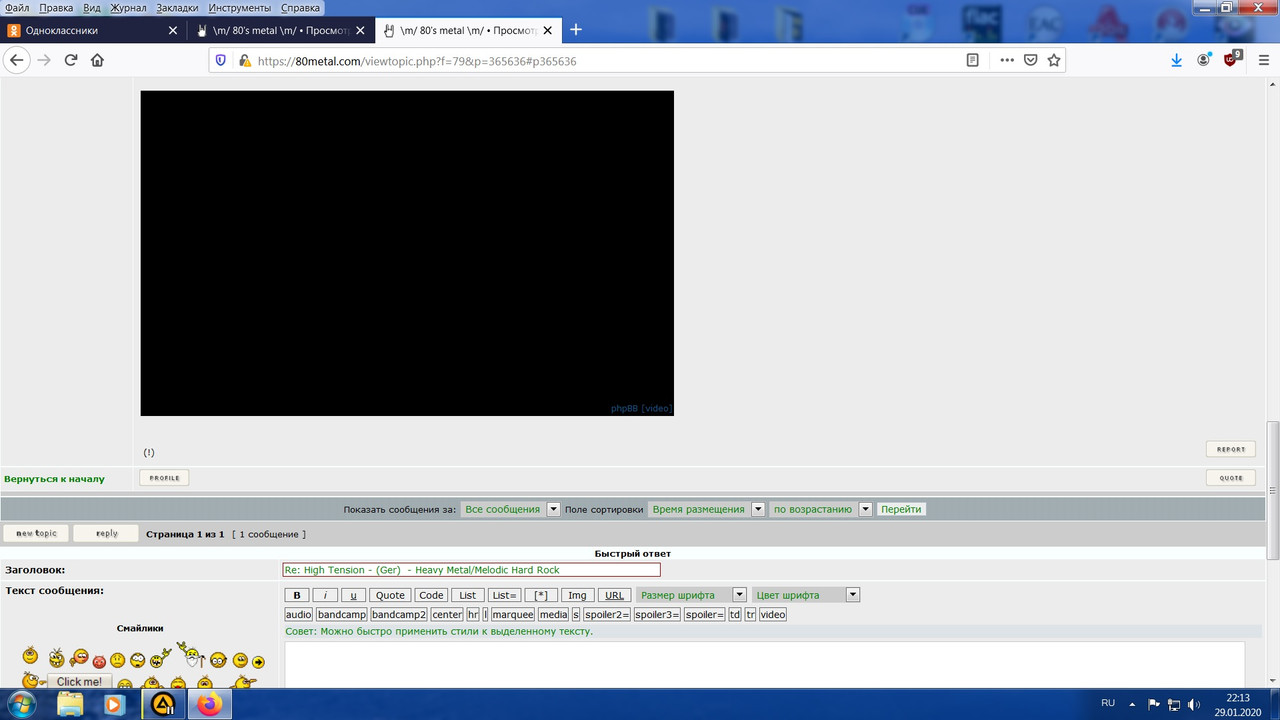The width and height of the screenshot is (1280, 720).
Task: Click the Перейти button
Action: [x=901, y=509]
